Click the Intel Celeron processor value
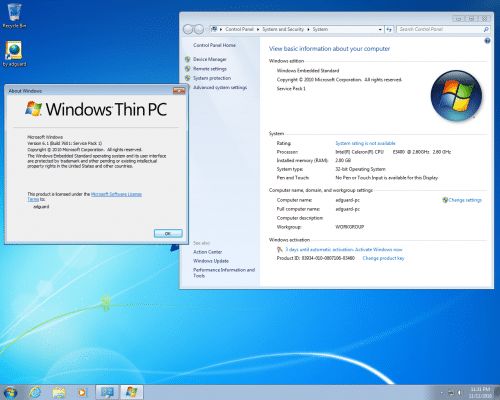 [x=393, y=152]
